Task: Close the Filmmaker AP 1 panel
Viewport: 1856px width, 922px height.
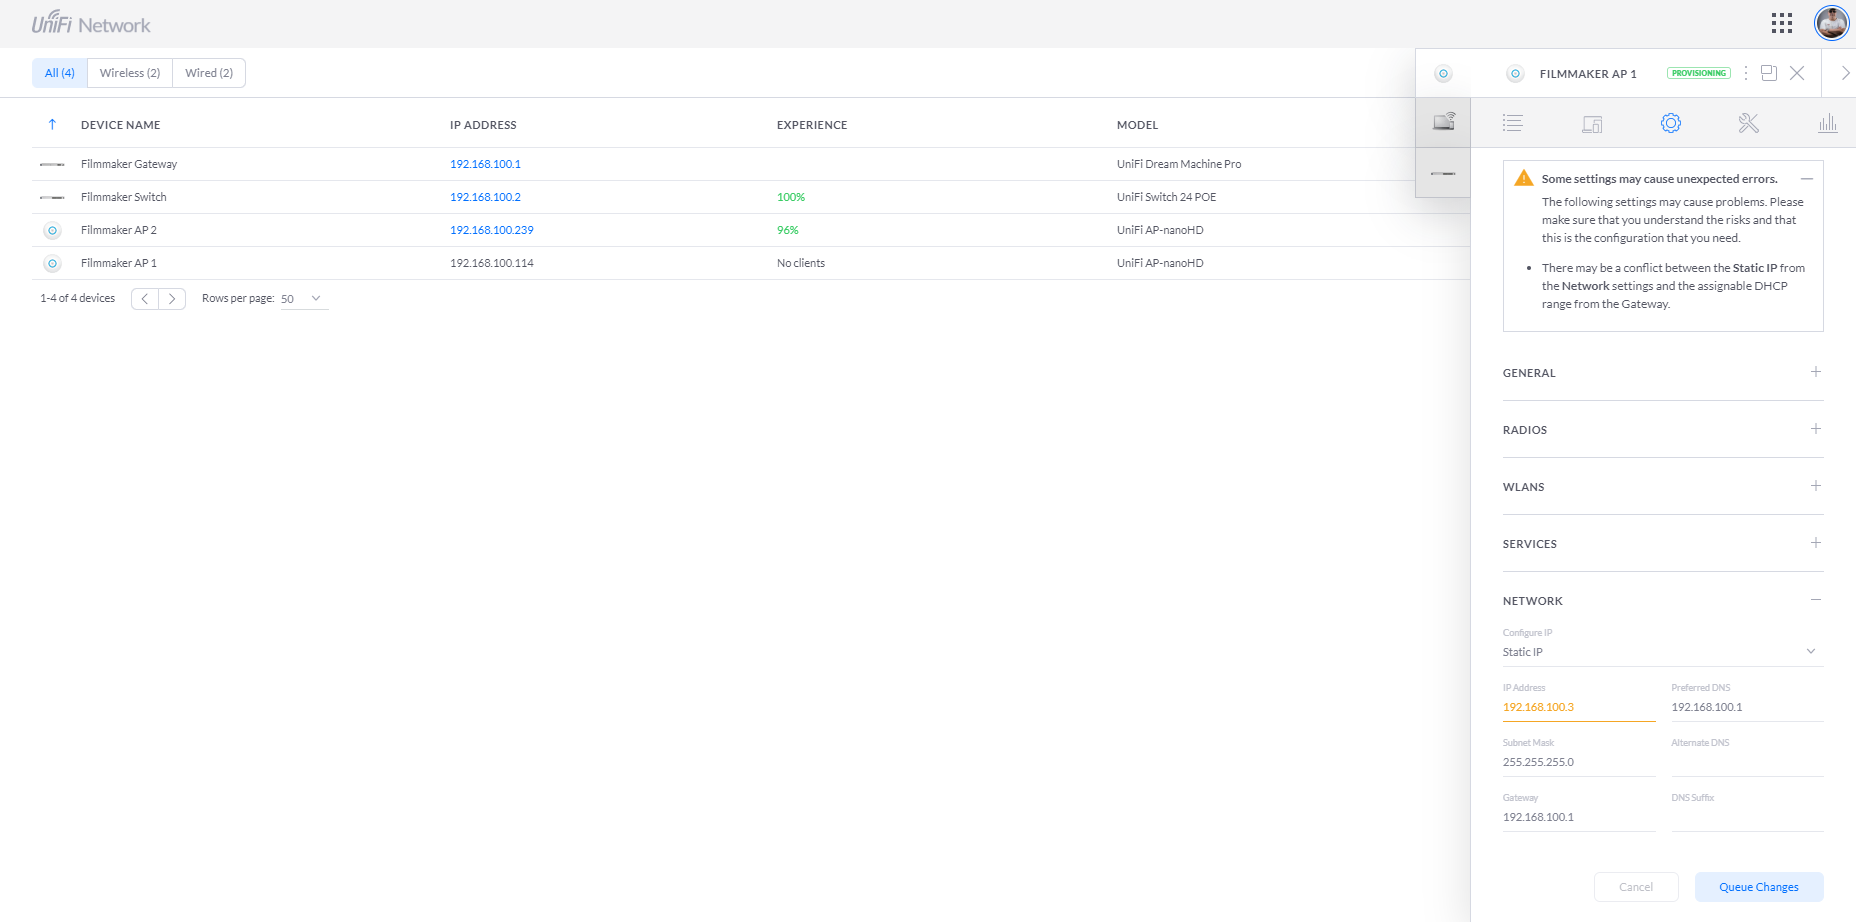Action: click(x=1797, y=73)
